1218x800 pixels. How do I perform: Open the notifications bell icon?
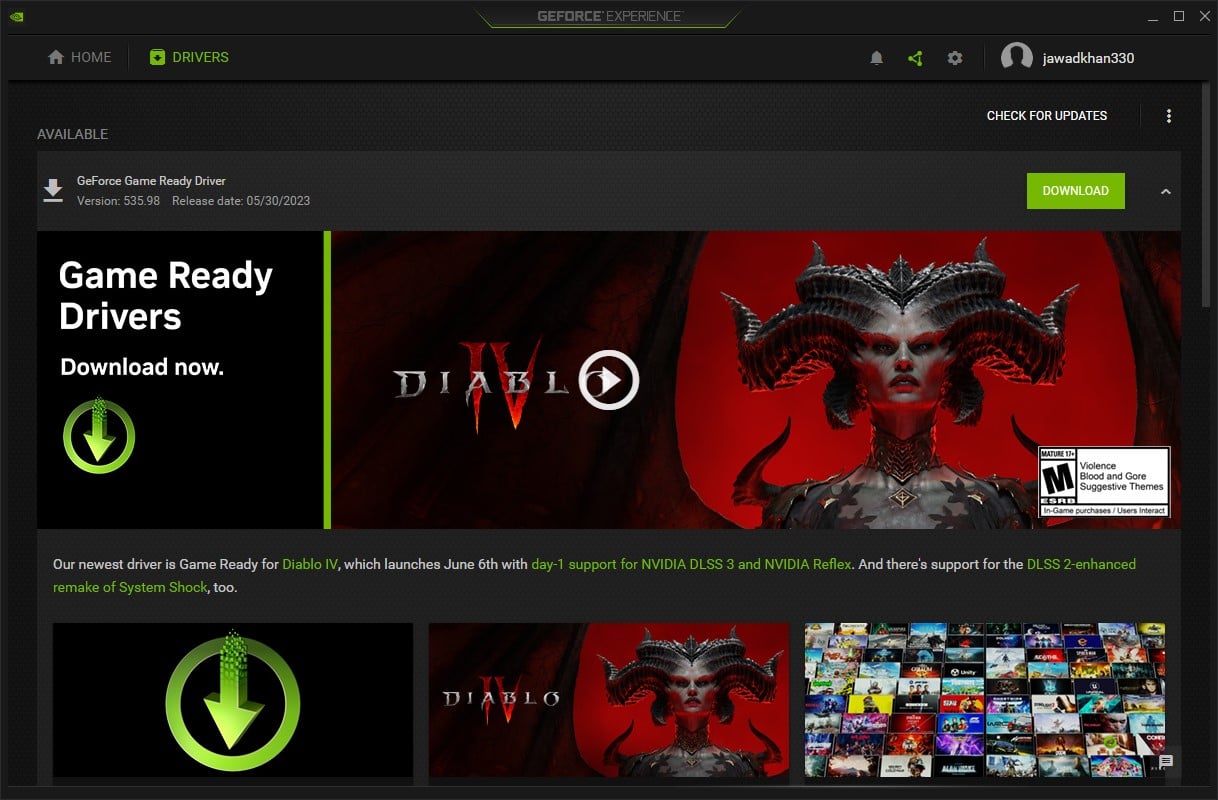(x=876, y=58)
